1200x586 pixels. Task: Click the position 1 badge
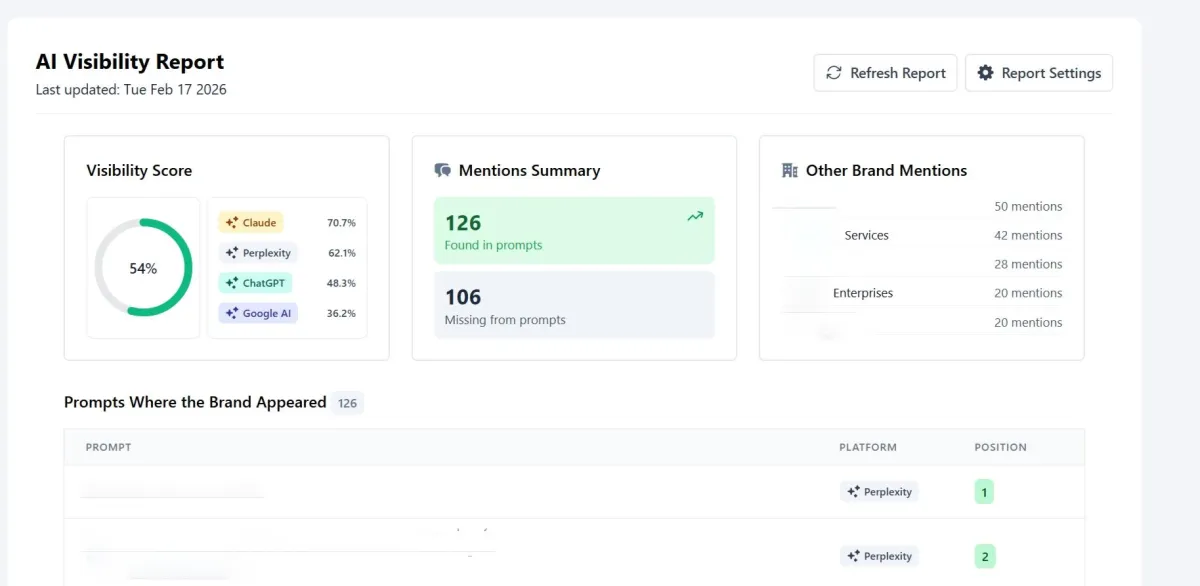coord(984,492)
